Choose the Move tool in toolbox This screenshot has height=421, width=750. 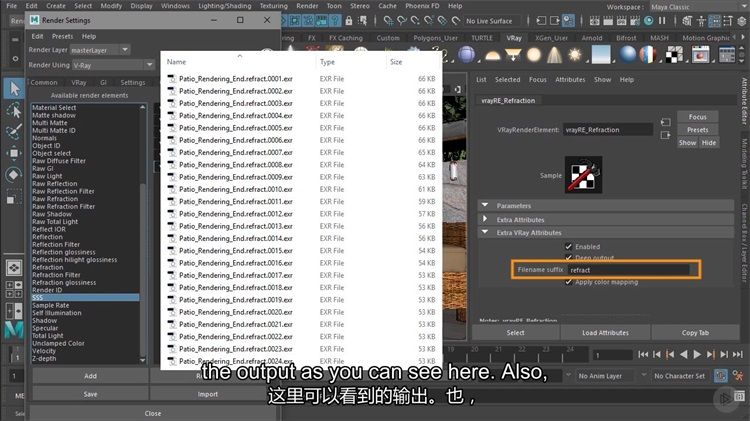click(14, 153)
